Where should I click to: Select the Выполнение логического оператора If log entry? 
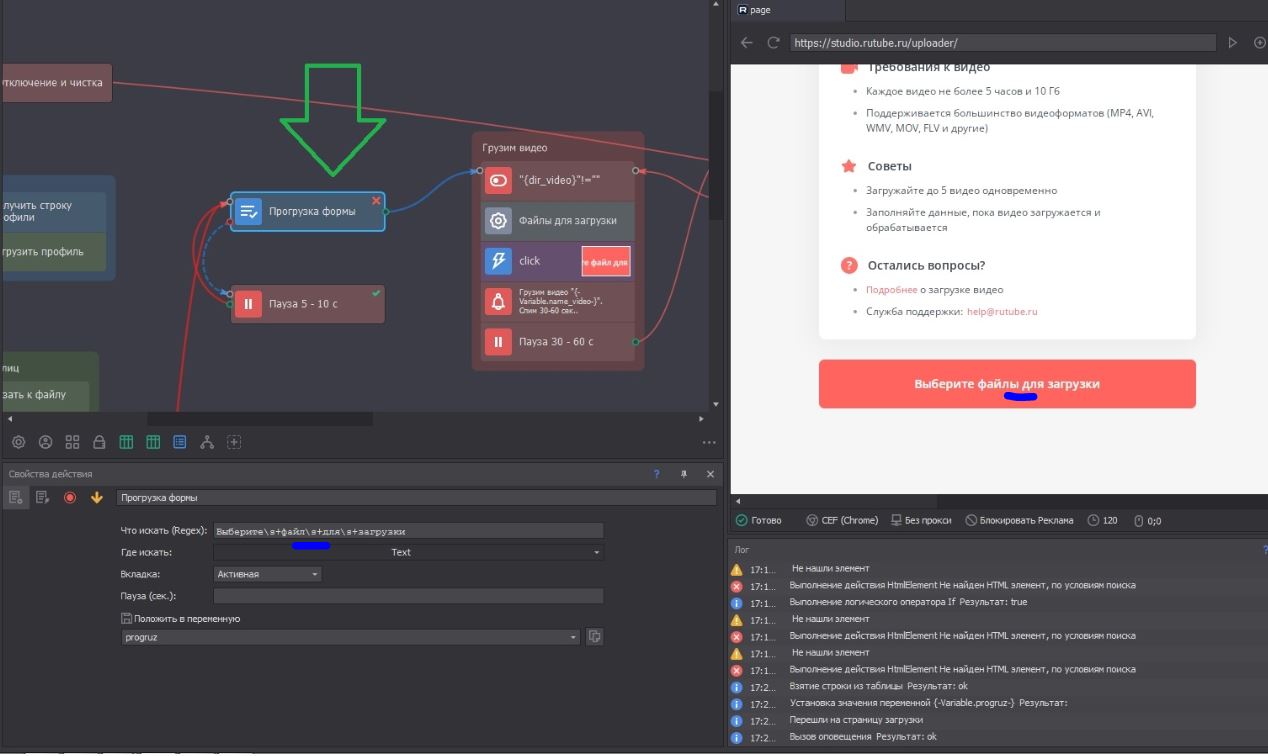click(998, 602)
